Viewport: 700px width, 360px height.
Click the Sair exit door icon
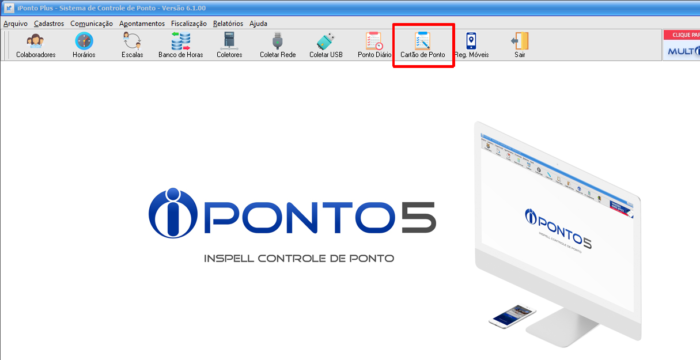(x=520, y=41)
